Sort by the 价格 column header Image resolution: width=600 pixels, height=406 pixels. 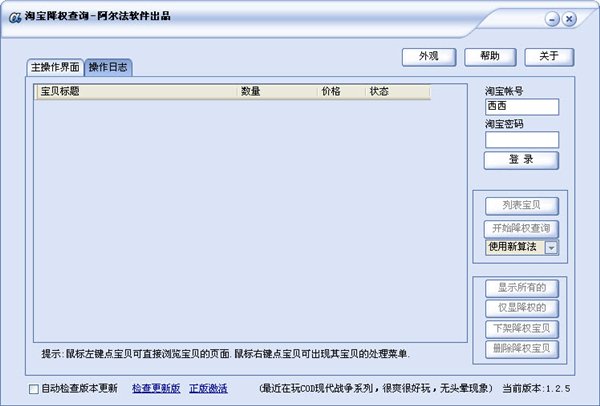342,92
